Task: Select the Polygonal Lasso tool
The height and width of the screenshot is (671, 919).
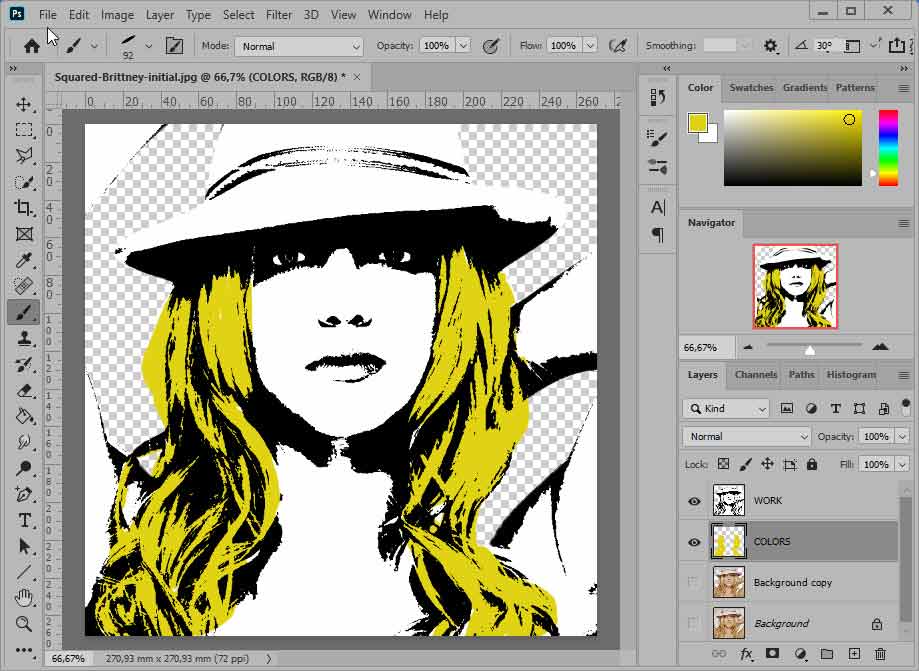Action: tap(23, 156)
